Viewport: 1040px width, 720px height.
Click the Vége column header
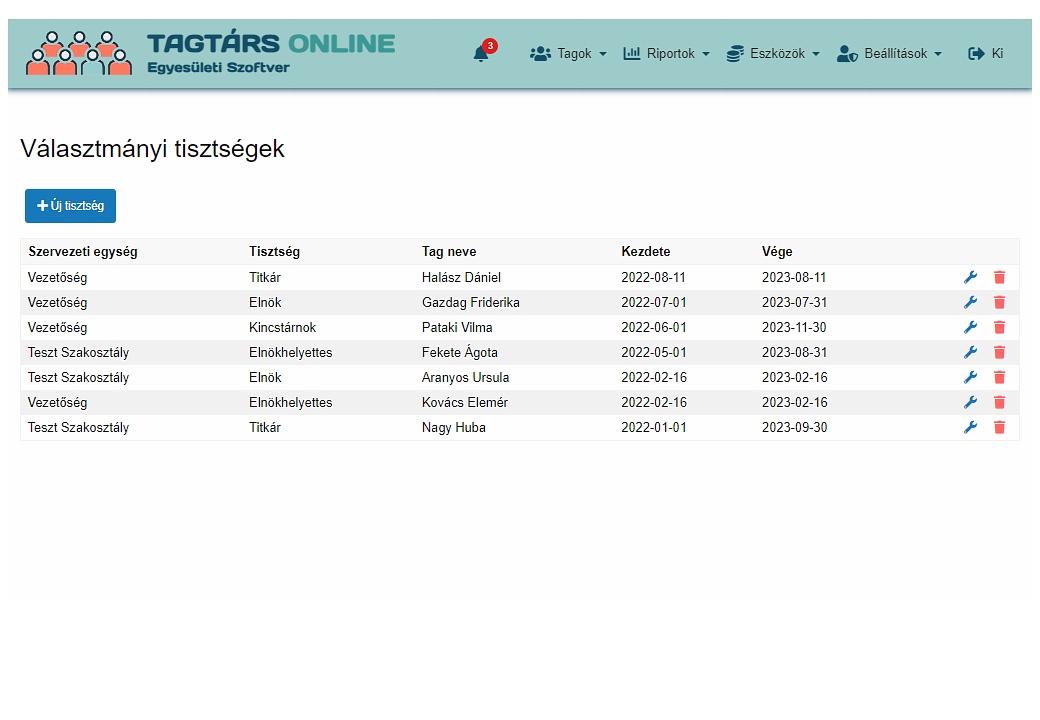(777, 252)
